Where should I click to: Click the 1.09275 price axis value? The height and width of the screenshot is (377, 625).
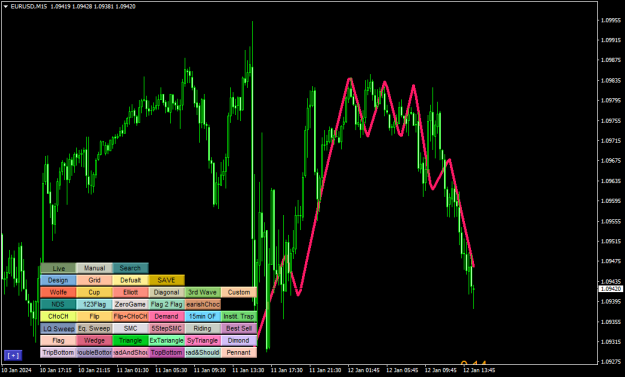pyautogui.click(x=611, y=362)
